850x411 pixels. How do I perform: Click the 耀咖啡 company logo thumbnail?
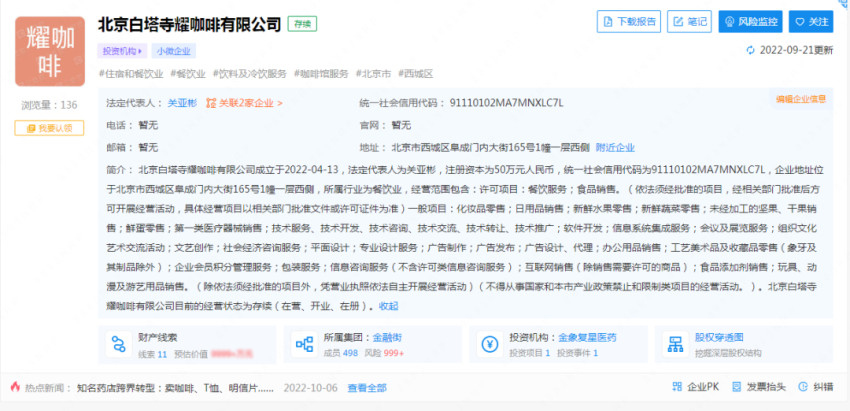50,52
